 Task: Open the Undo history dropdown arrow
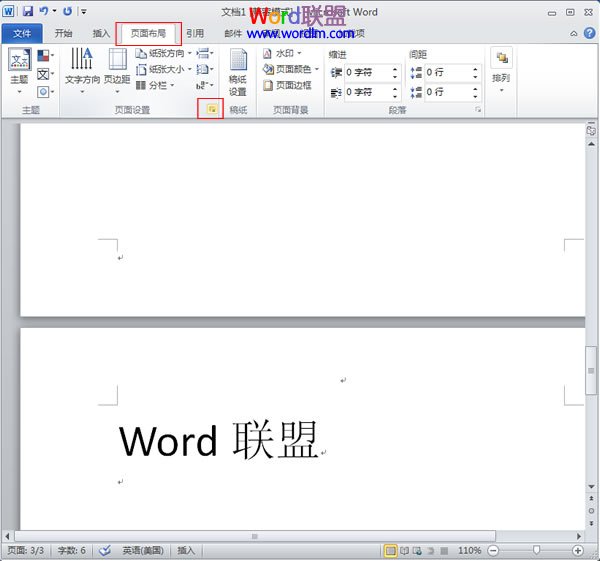click(x=54, y=11)
